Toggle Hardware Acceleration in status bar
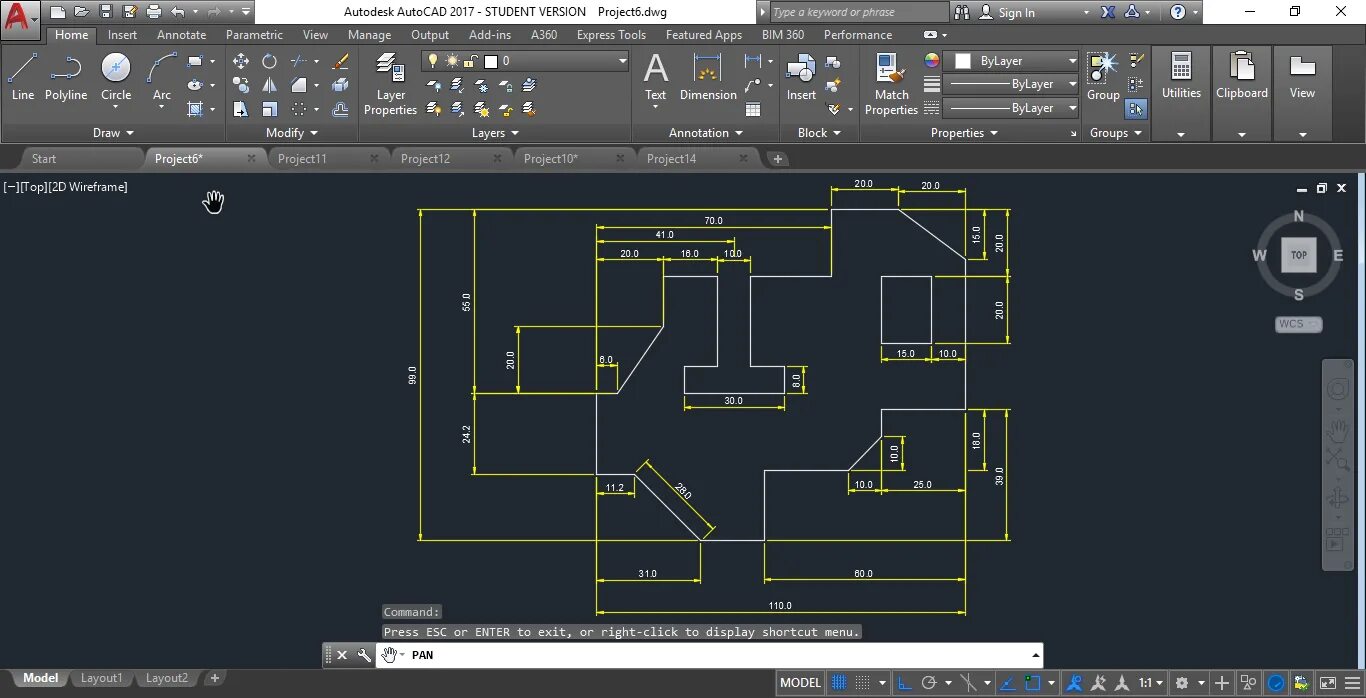 point(1276,683)
